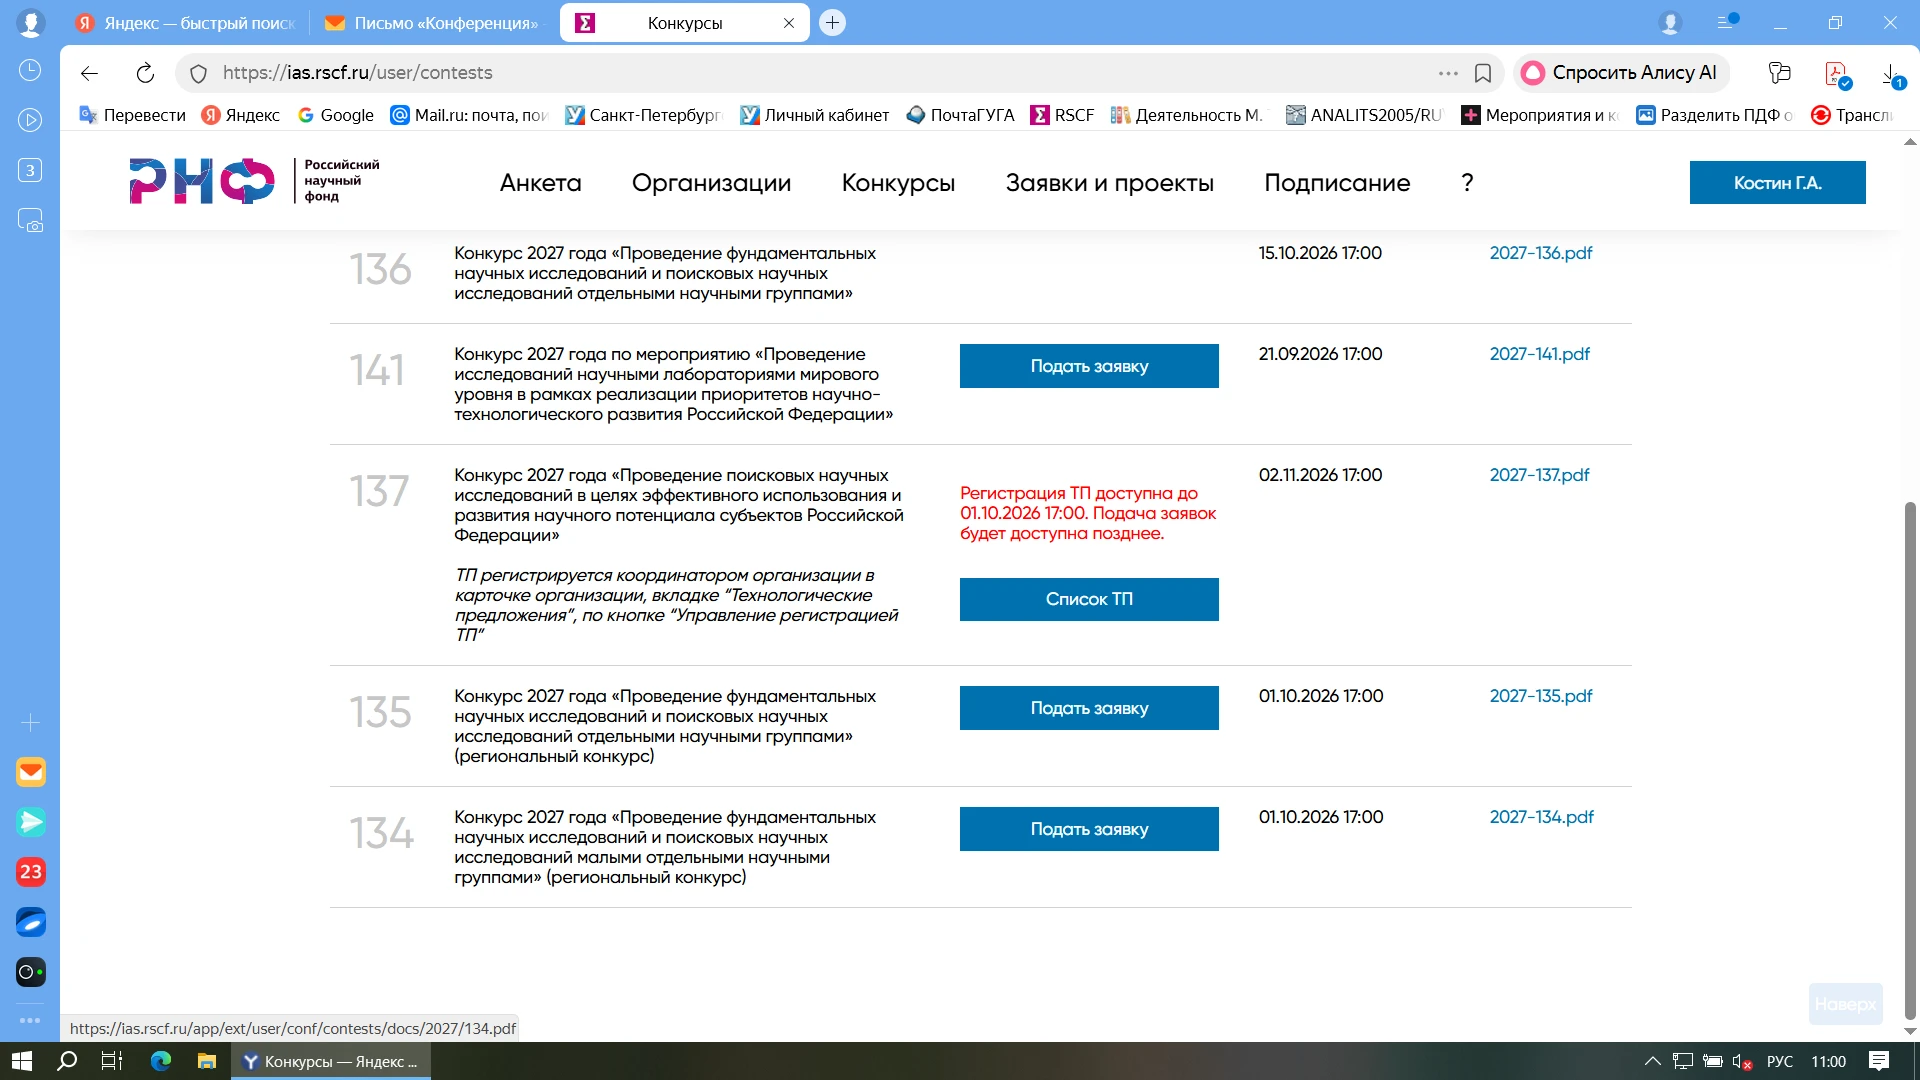The image size is (1920, 1080).
Task: Open the Mail icon in the sidebar
Action: click(31, 772)
